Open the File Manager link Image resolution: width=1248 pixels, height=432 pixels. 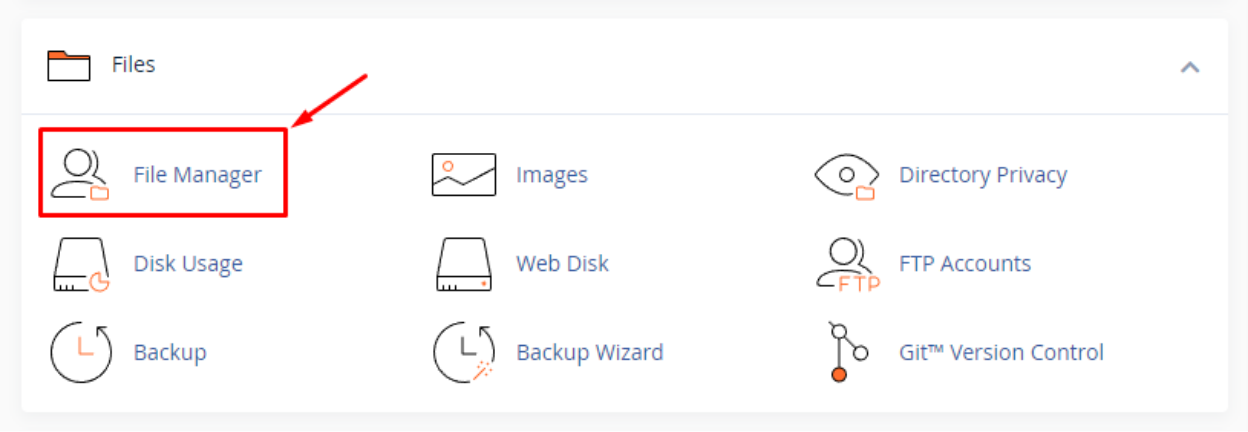[197, 175]
